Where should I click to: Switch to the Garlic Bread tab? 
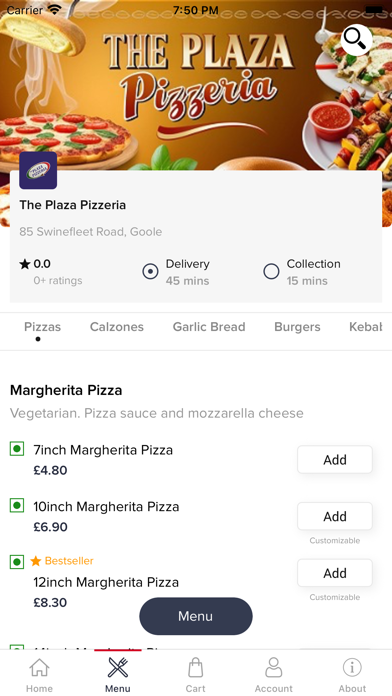pyautogui.click(x=209, y=327)
